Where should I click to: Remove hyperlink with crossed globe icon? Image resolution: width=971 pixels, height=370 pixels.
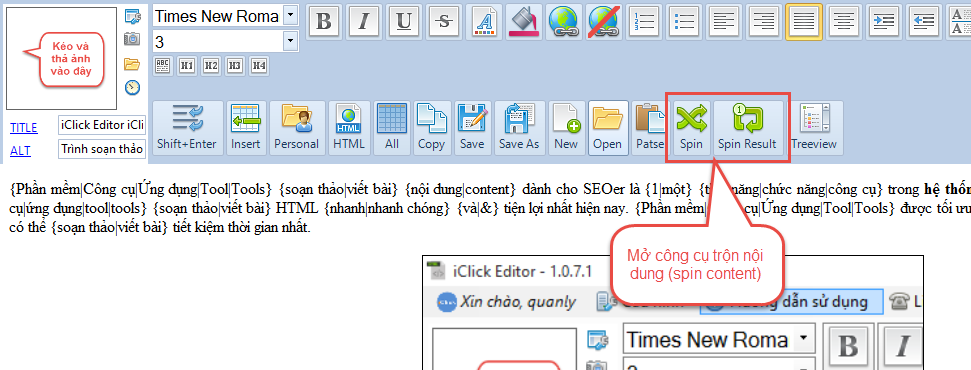click(x=604, y=22)
